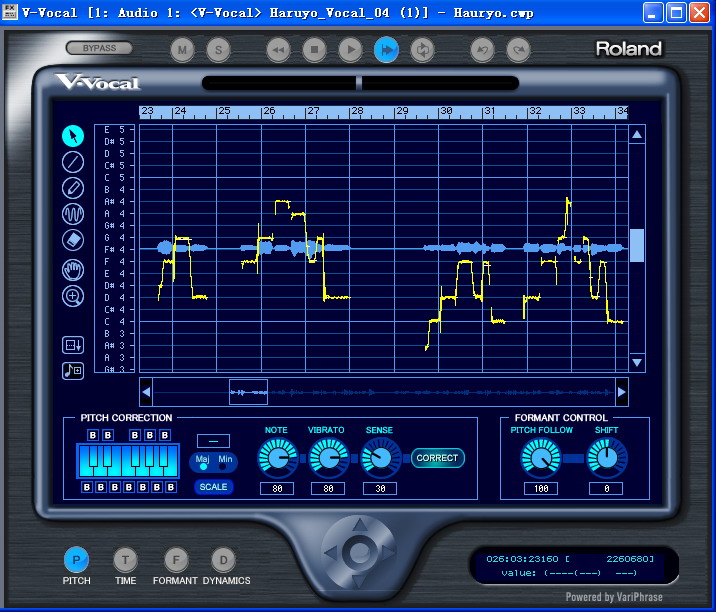Select the arrow pointer tool
Image resolution: width=716 pixels, height=612 pixels.
click(x=73, y=136)
